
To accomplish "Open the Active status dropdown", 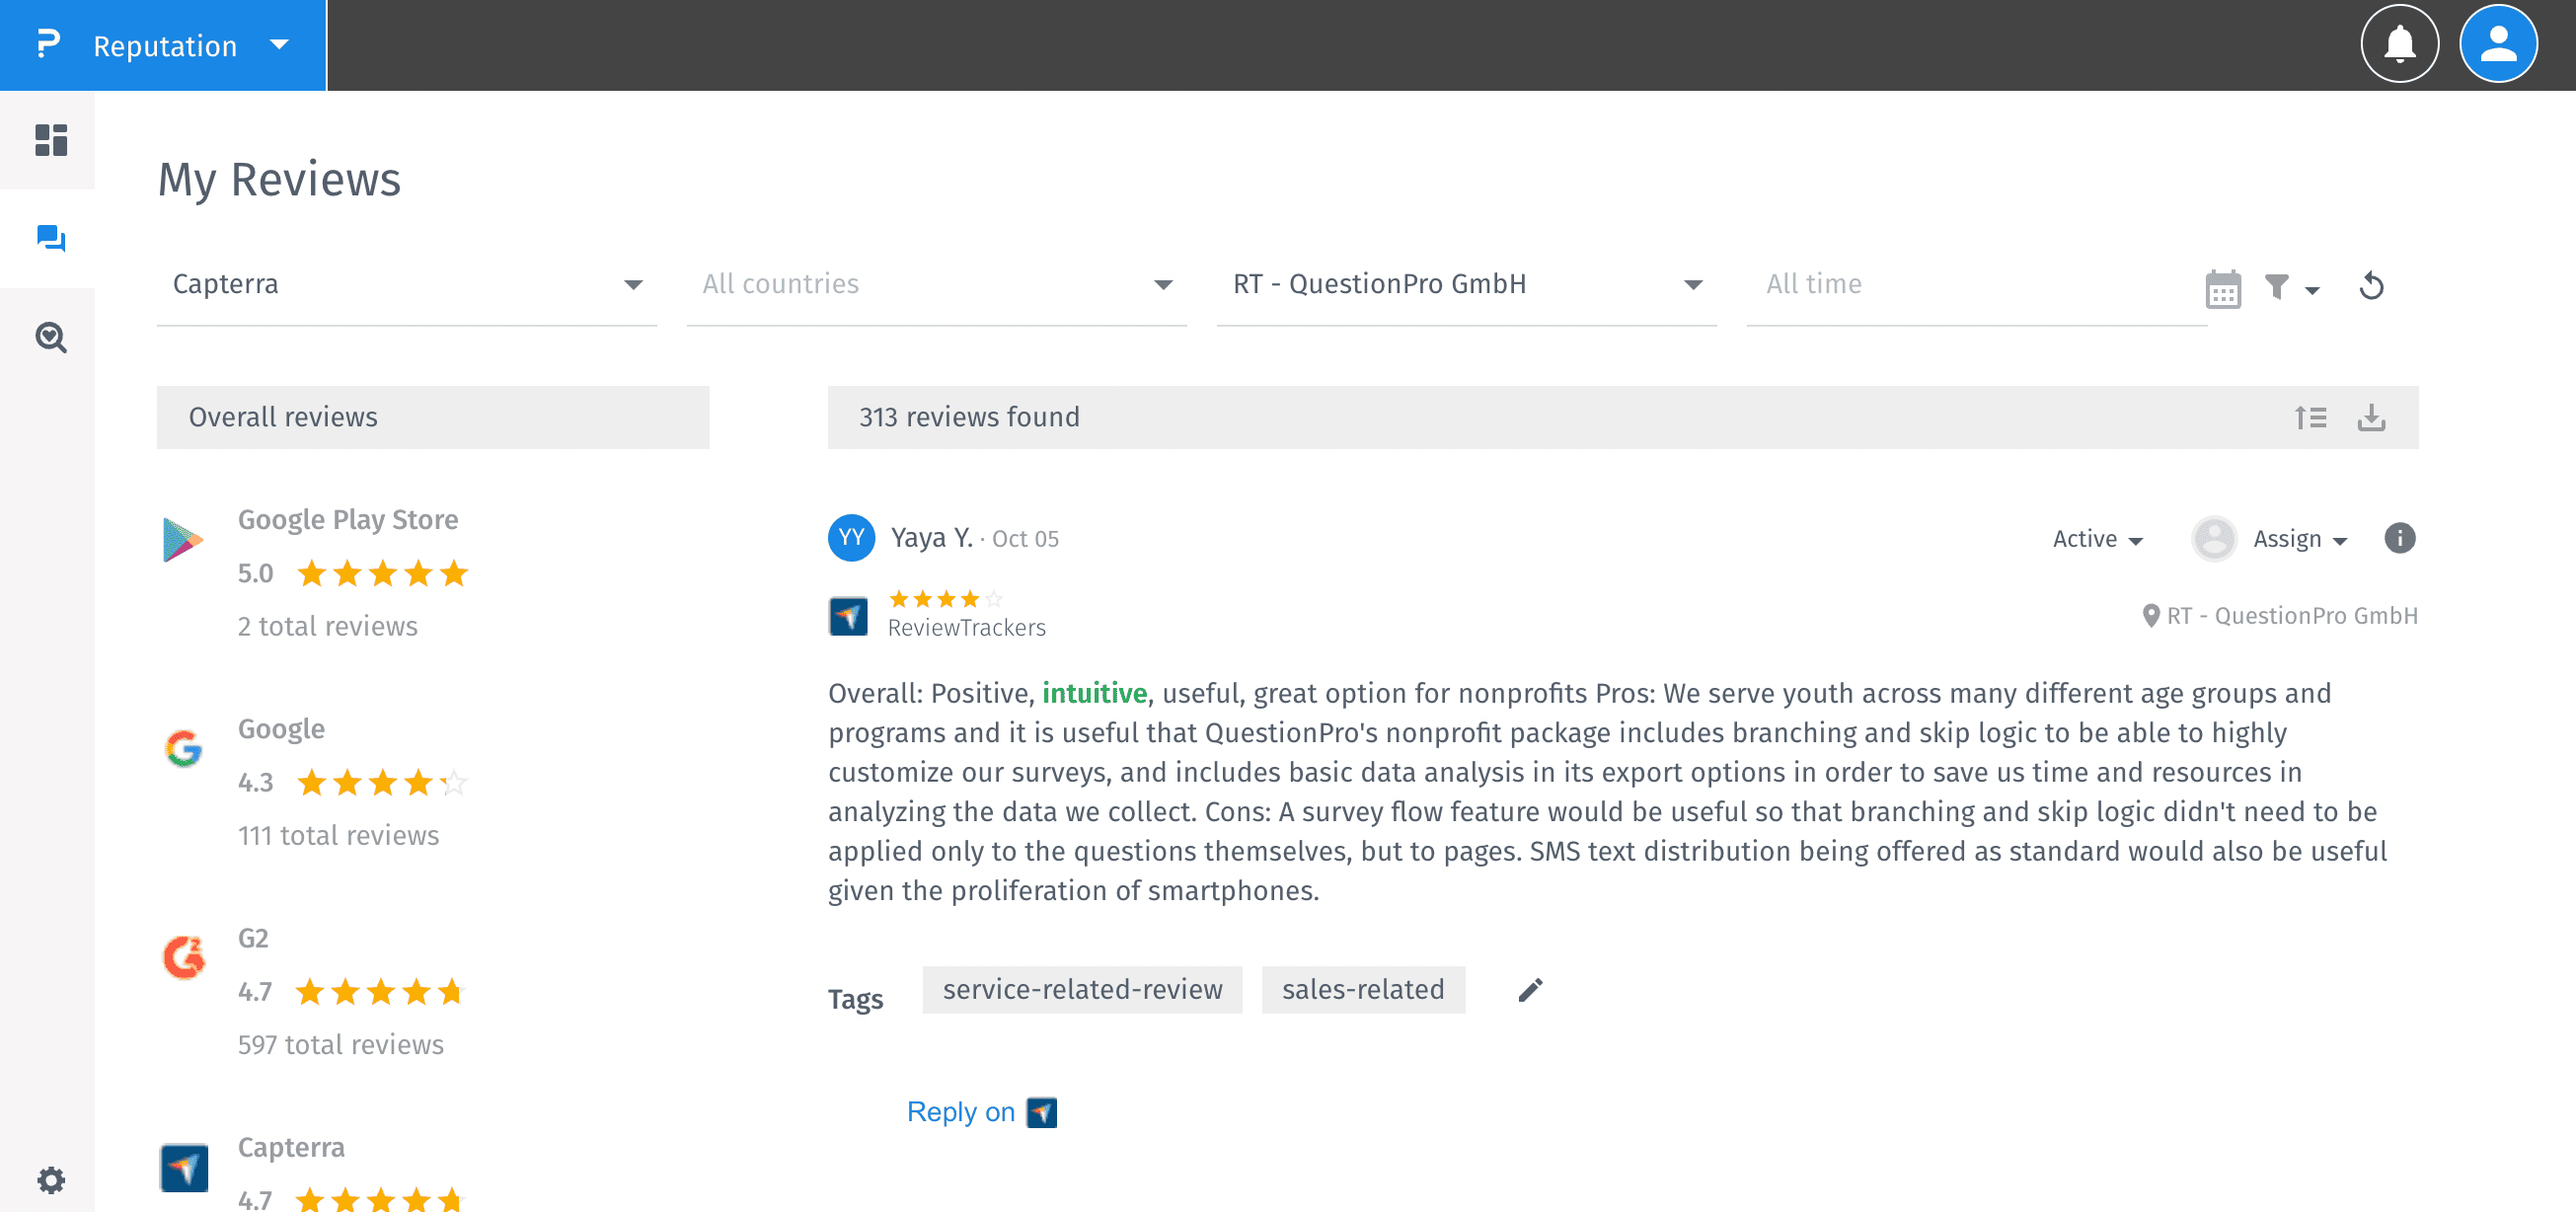I will [2097, 539].
